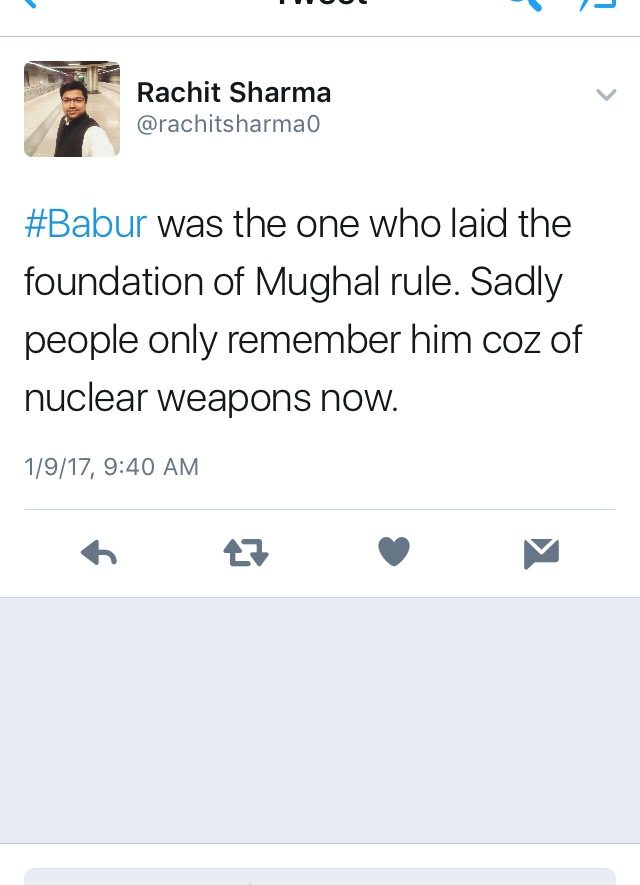This screenshot has height=885, width=640.
Task: Tap the Tweet header title
Action: coord(323,3)
